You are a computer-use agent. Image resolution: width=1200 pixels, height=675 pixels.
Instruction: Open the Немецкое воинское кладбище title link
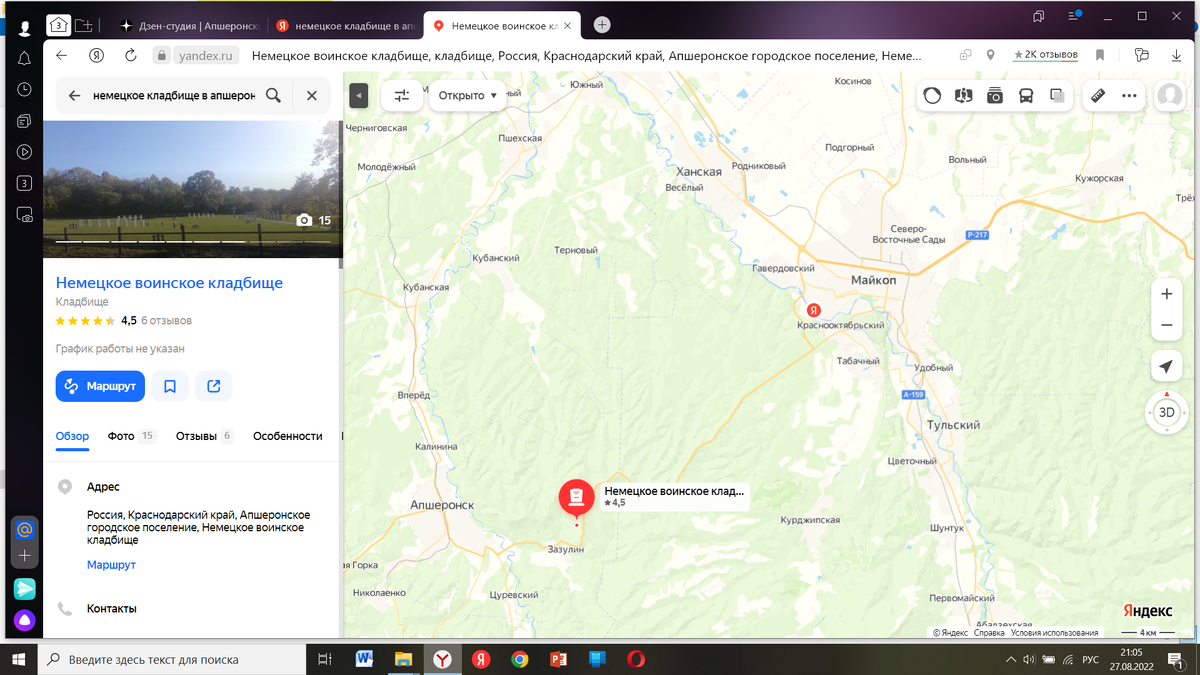(169, 283)
